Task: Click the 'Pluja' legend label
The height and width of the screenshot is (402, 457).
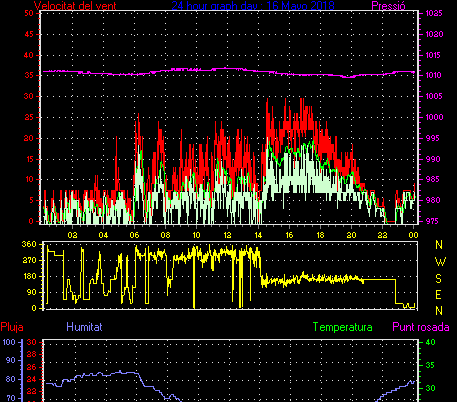Action: [12, 327]
